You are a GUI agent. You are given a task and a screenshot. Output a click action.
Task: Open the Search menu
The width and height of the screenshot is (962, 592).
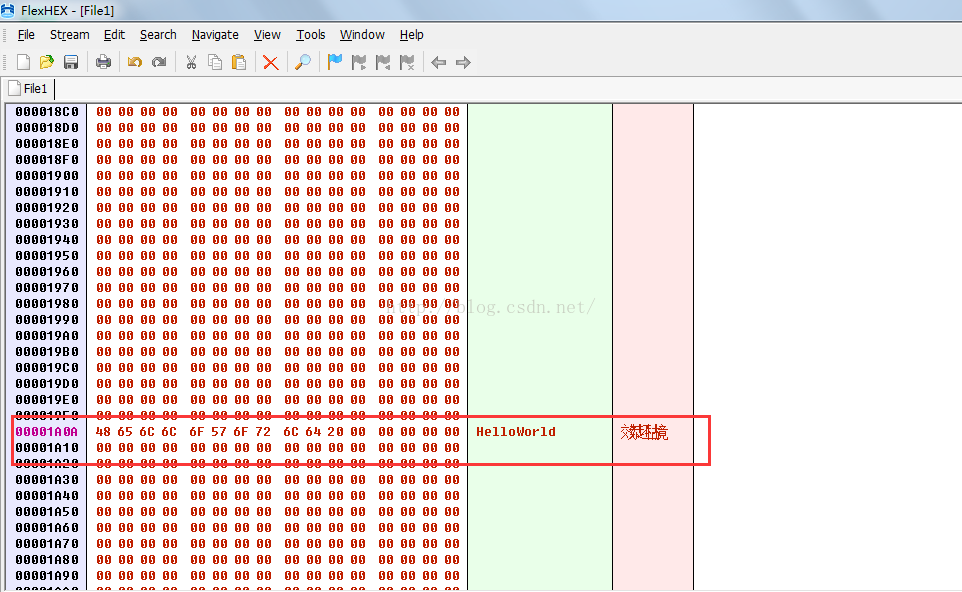point(158,35)
